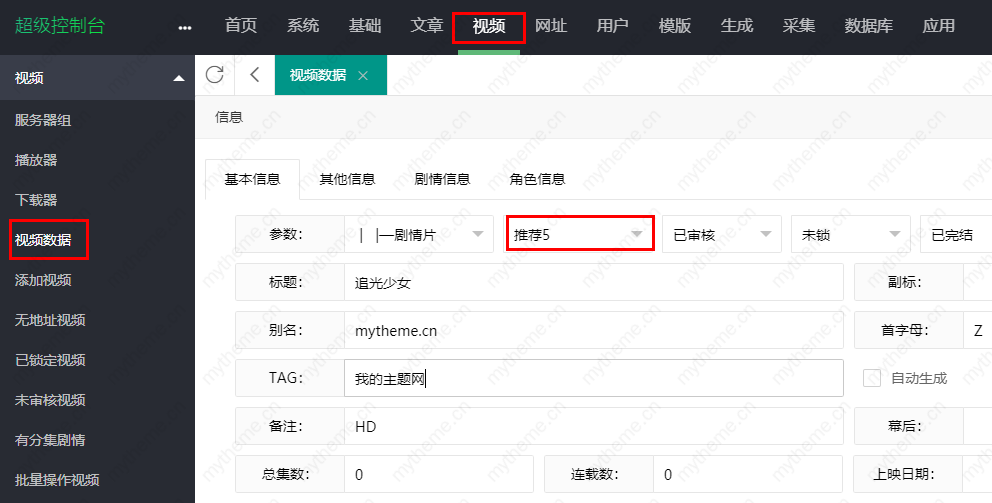Open the 剧情片 category dropdown
Viewport: 992px width, 503px height.
tap(419, 234)
